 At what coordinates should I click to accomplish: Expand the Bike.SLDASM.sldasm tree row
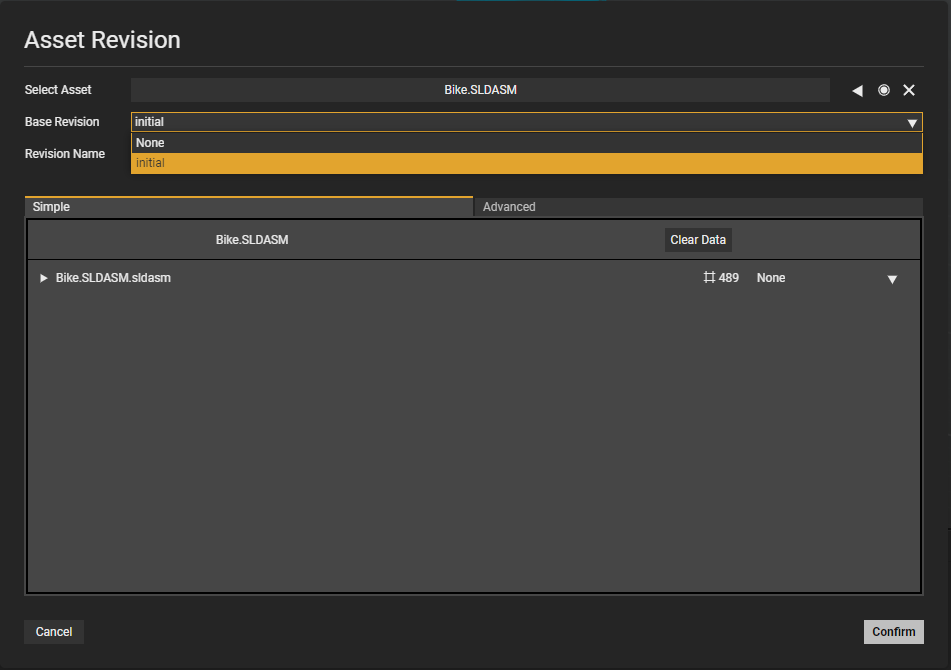[43, 278]
